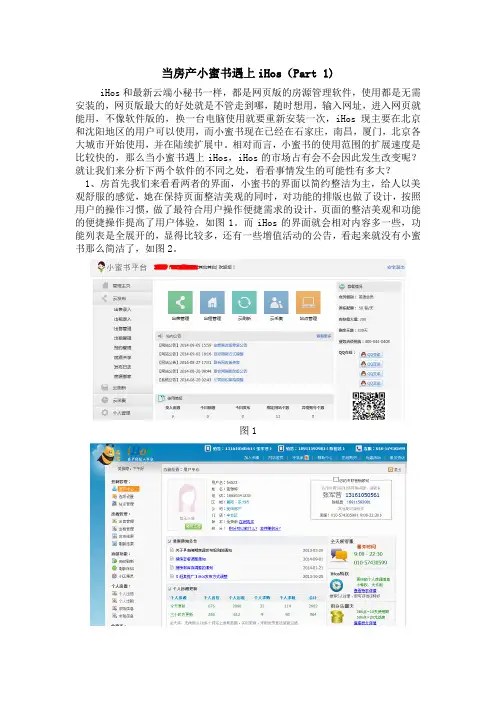Click the orange laptop tile in 小蜜书 platform
This screenshot has width=496, height=702.
coord(308,303)
